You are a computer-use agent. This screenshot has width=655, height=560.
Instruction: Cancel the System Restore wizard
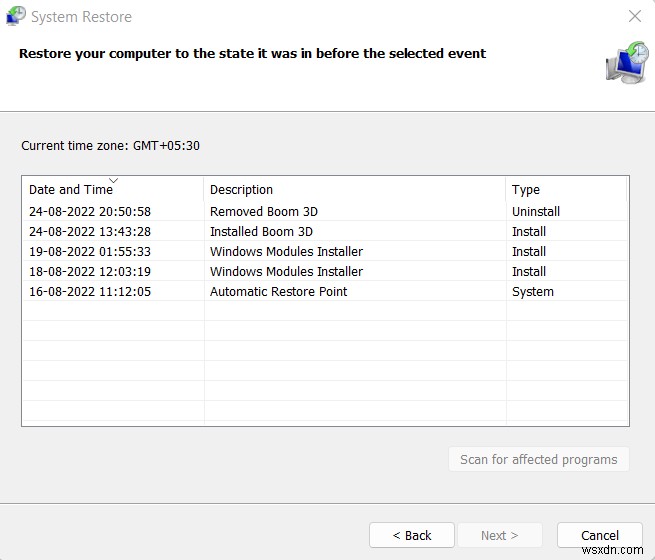[x=600, y=535]
